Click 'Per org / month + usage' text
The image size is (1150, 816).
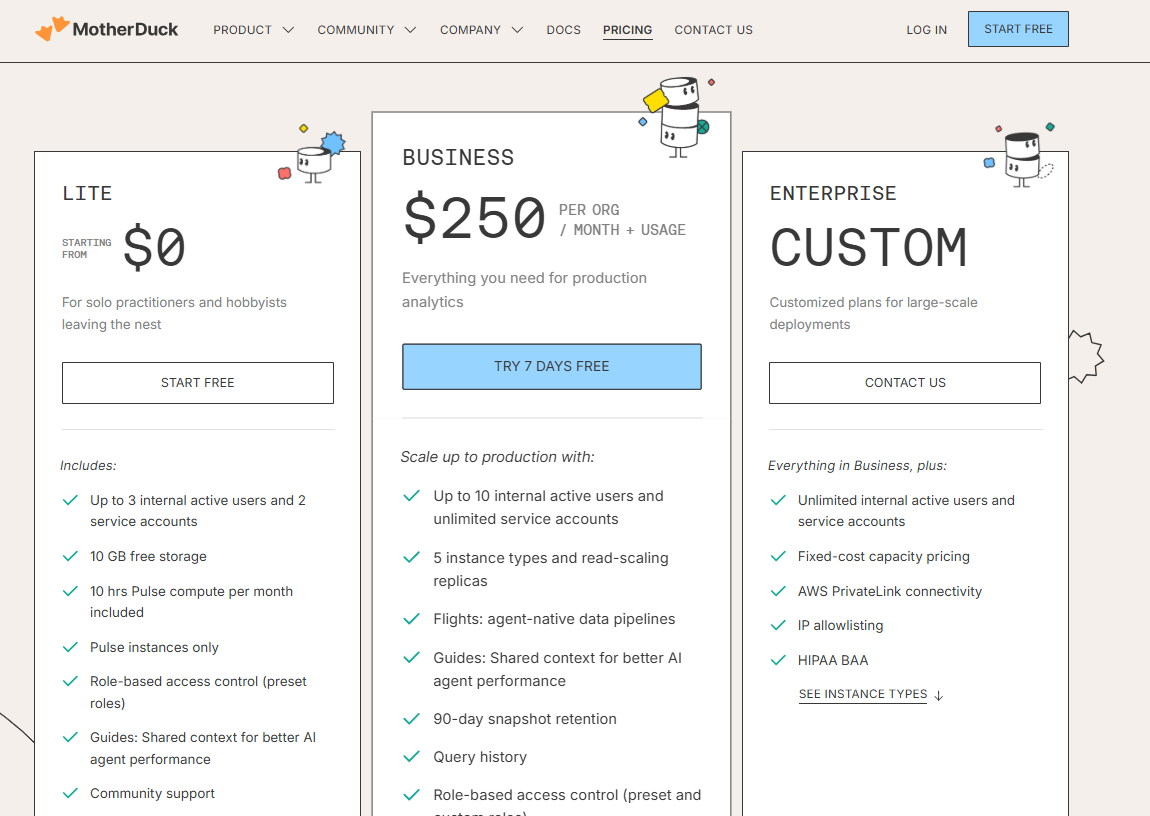[622, 220]
